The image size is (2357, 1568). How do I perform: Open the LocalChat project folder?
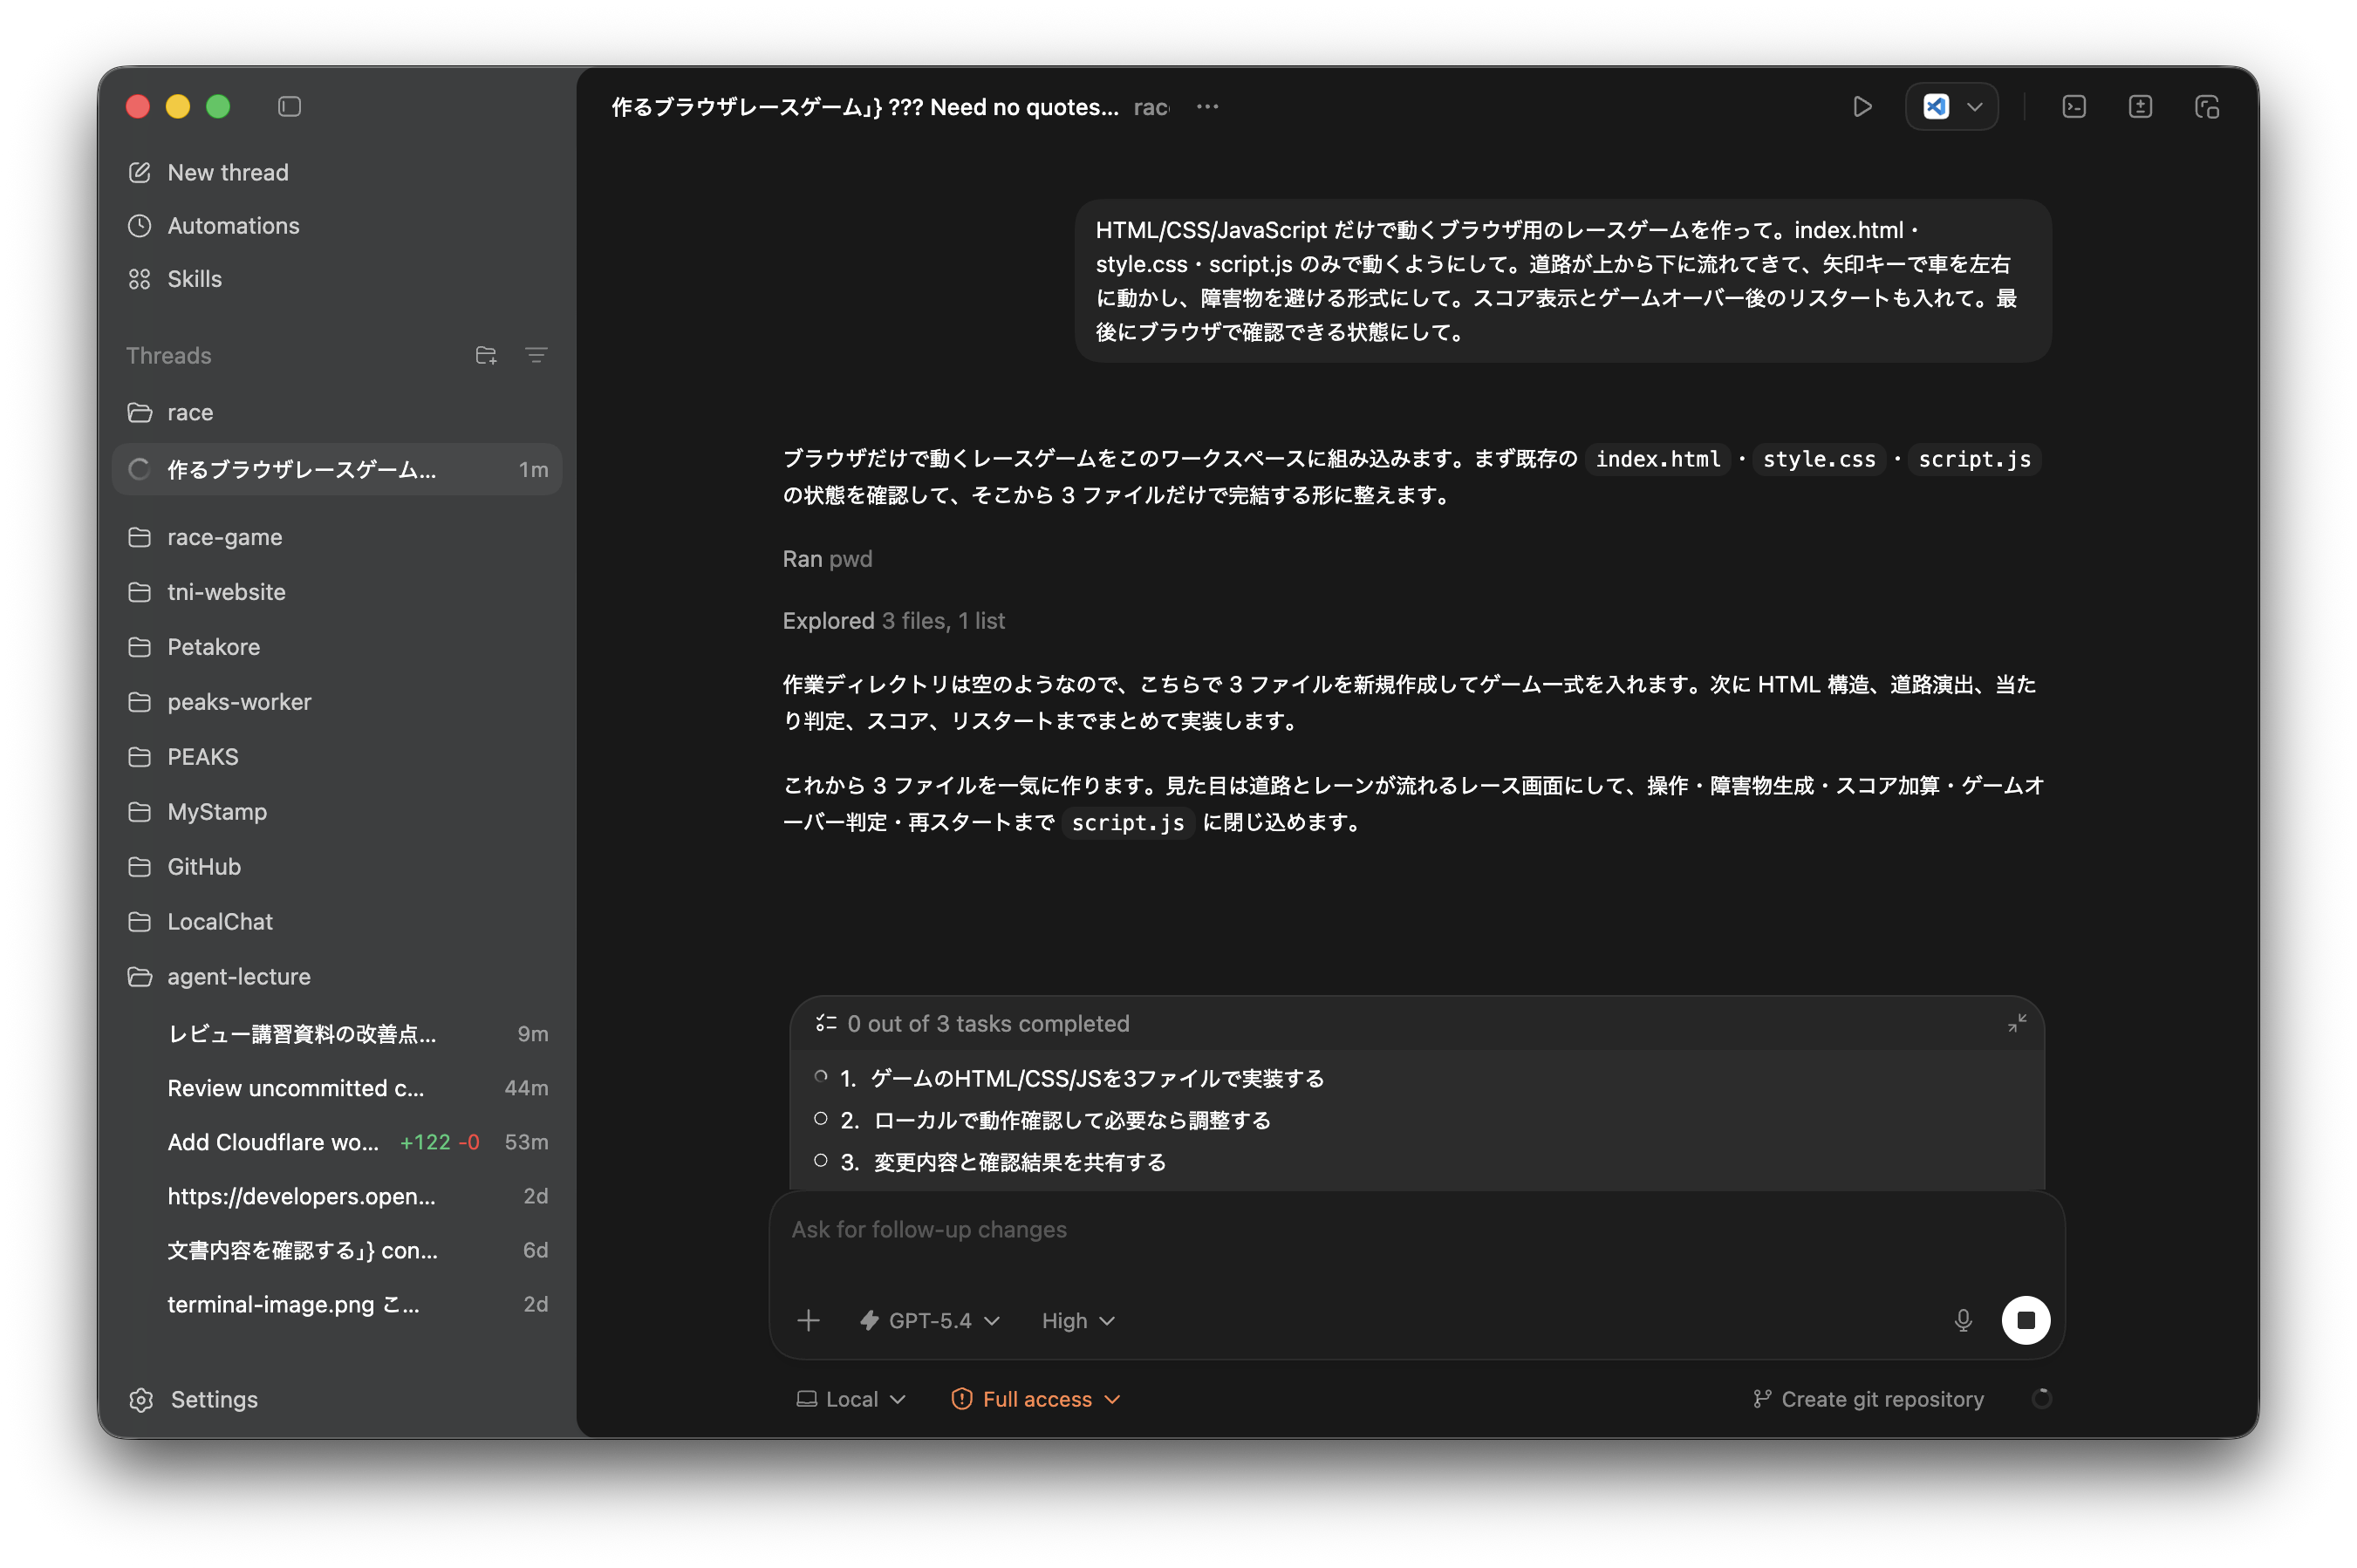point(337,922)
